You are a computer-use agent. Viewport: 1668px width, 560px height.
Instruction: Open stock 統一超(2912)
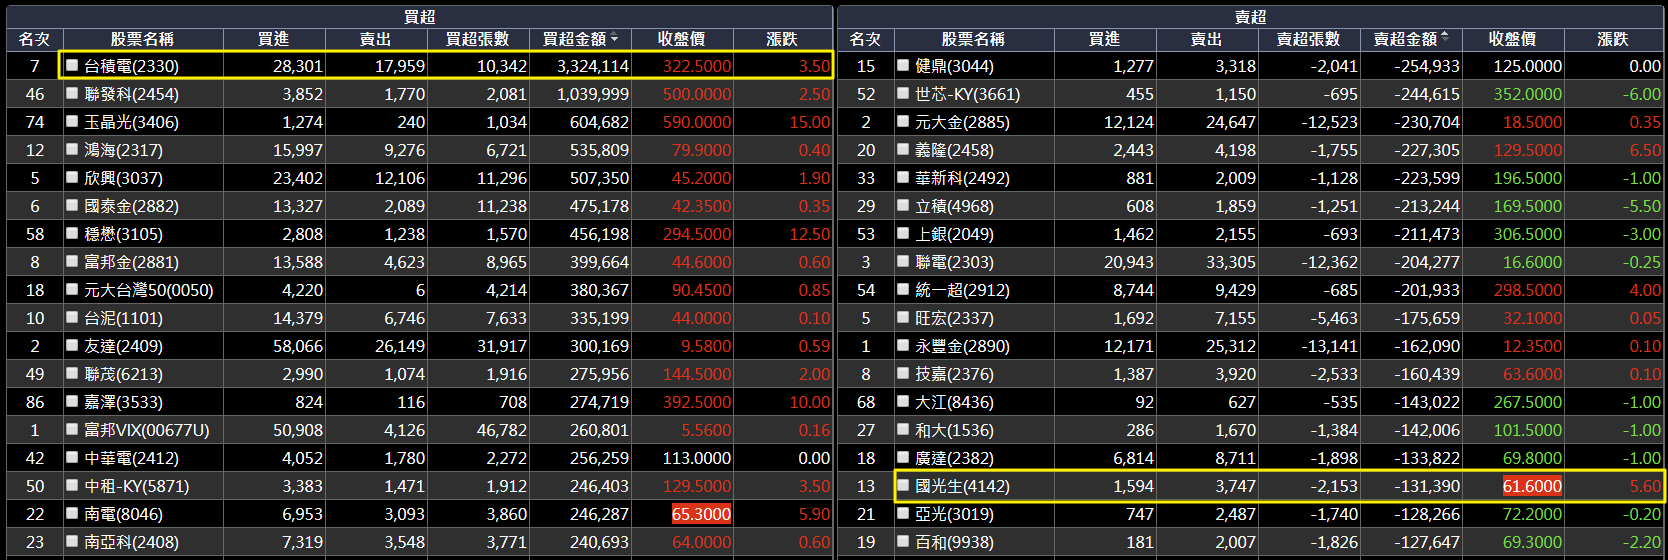point(962,290)
